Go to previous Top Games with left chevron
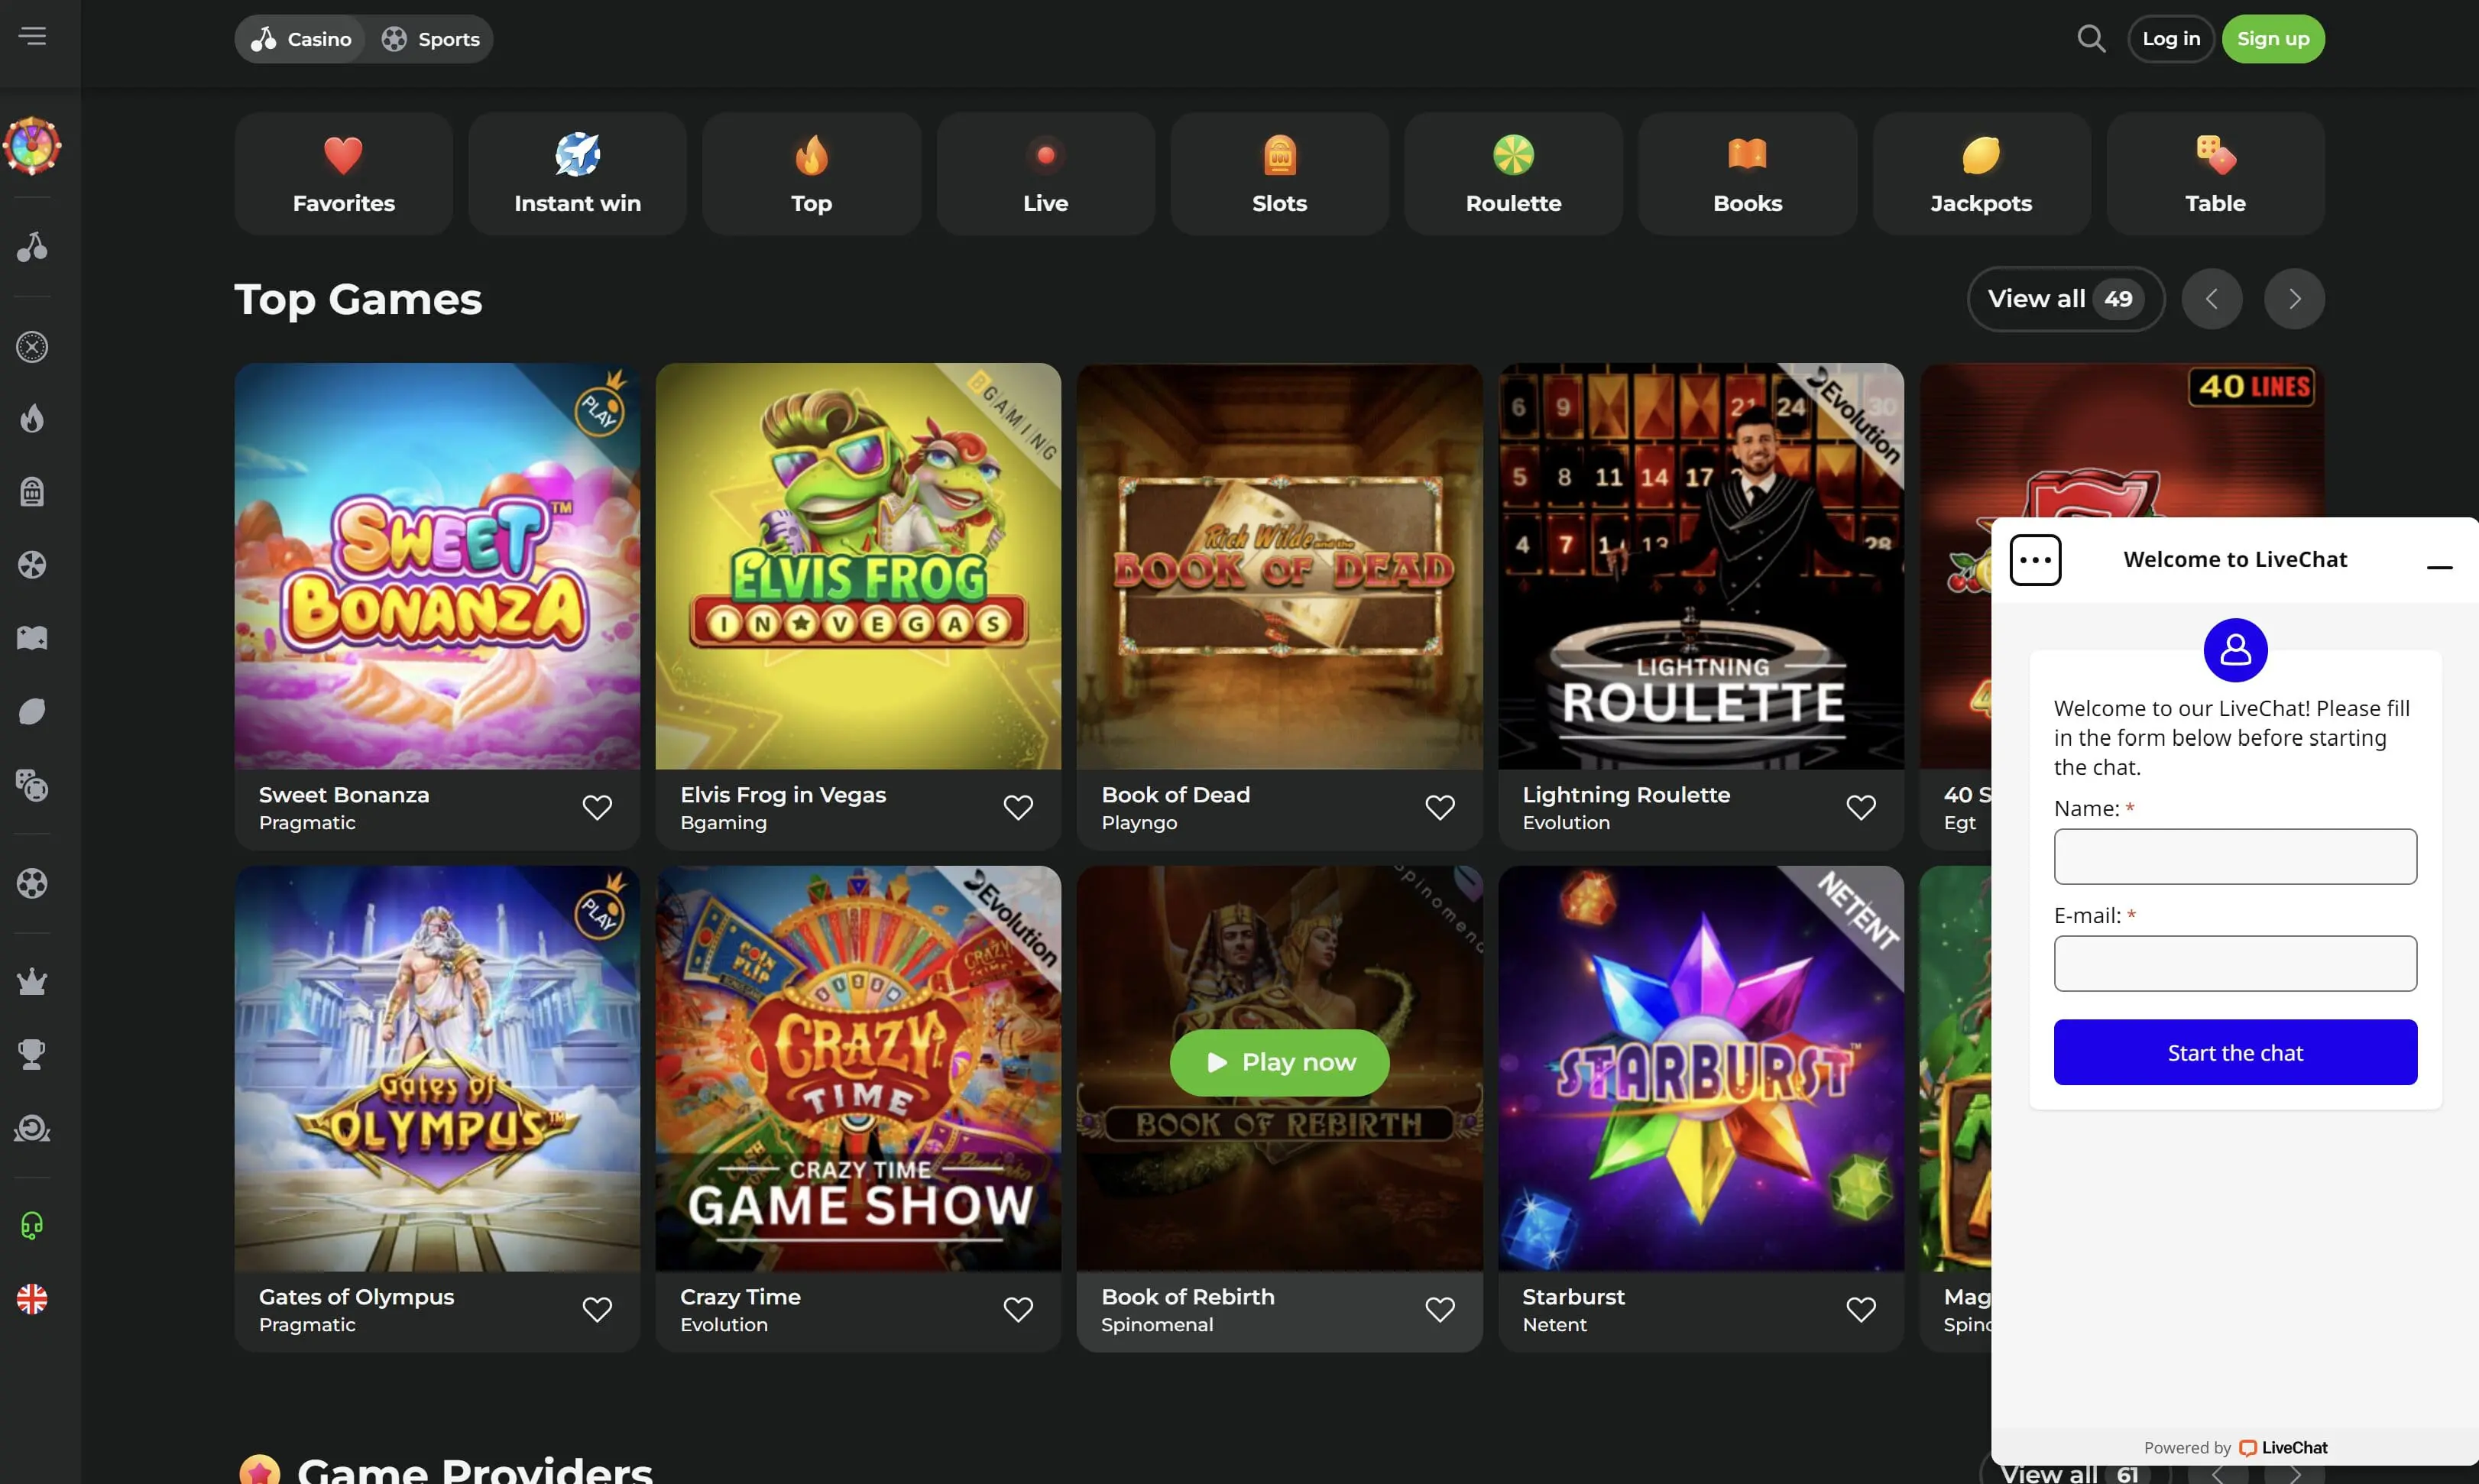Image resolution: width=2479 pixels, height=1484 pixels. 2211,299
